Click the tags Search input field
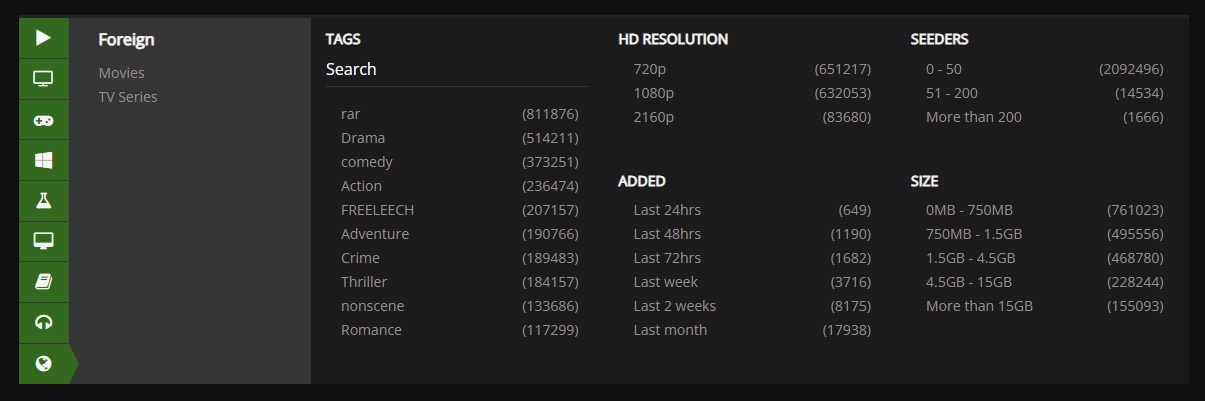 pos(456,70)
